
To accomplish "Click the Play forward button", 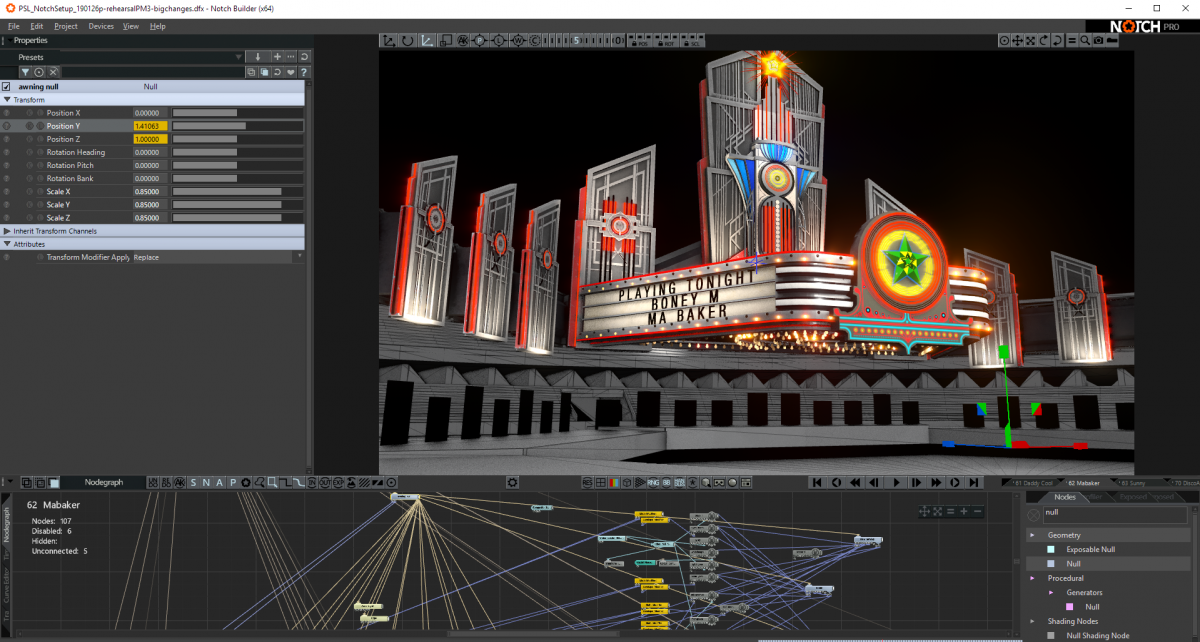I will click(897, 482).
